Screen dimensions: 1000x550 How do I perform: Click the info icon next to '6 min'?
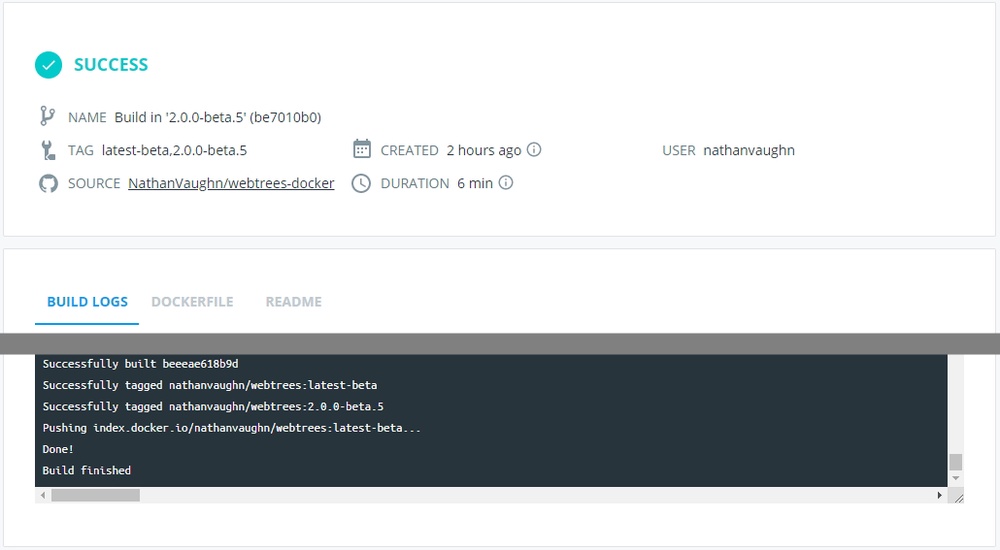point(506,183)
